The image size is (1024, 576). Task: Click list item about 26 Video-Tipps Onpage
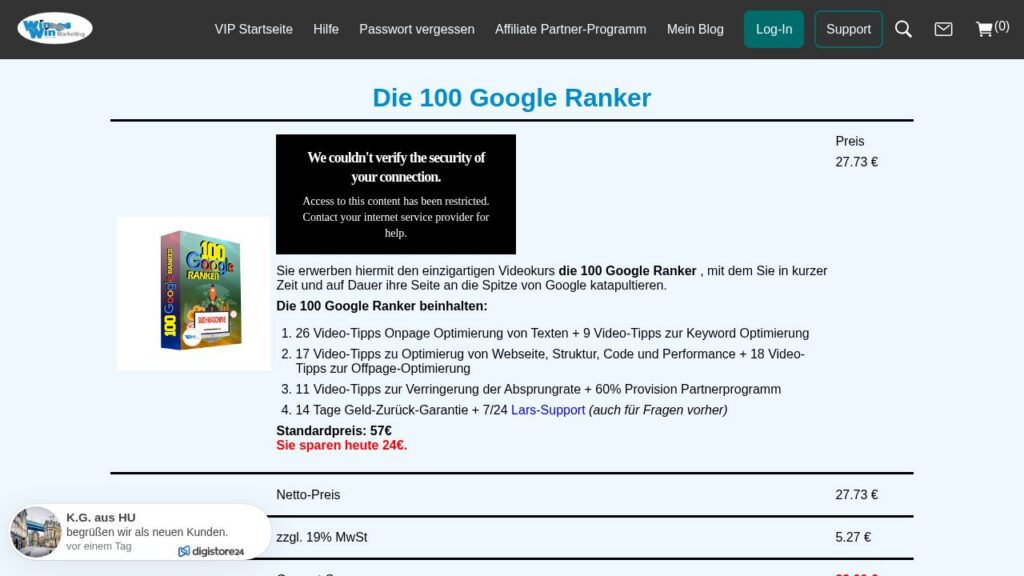(x=552, y=334)
